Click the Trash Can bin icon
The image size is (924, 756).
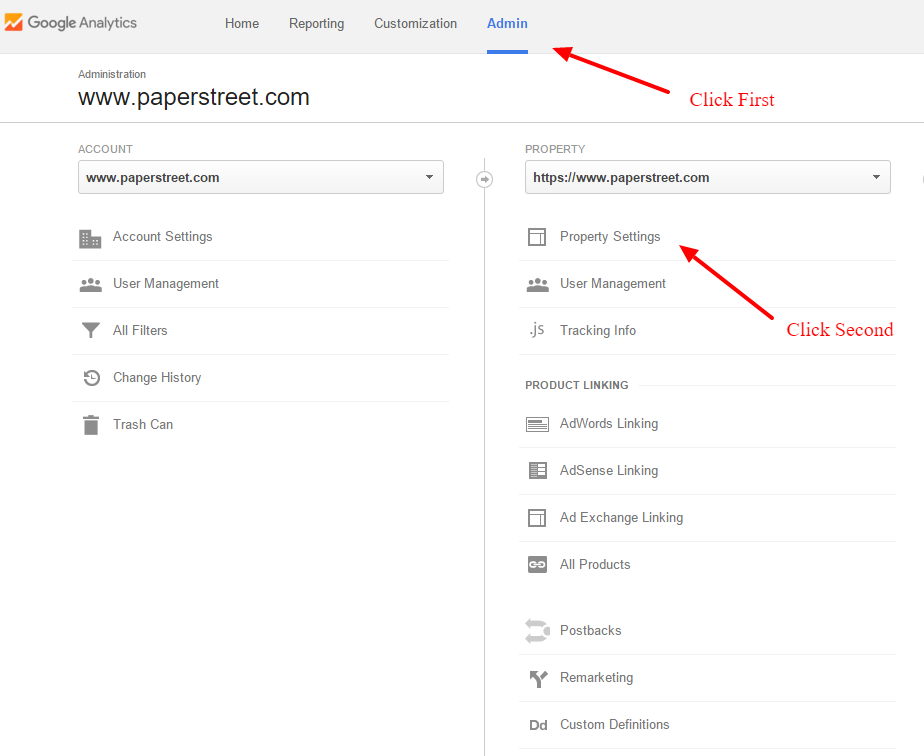[x=91, y=424]
